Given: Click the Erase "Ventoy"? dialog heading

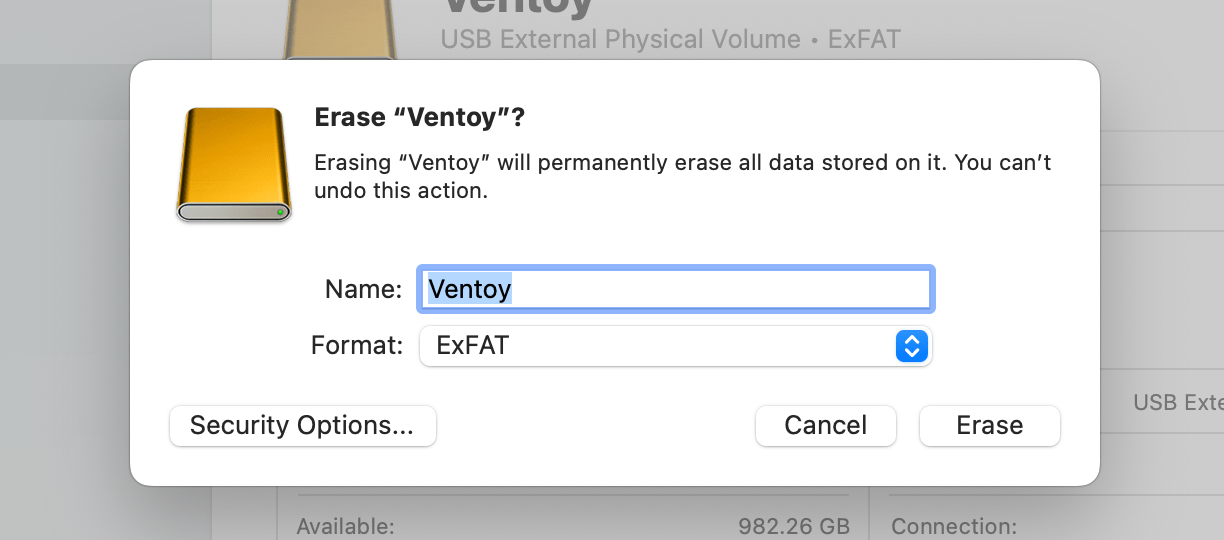Looking at the screenshot, I should tap(419, 118).
